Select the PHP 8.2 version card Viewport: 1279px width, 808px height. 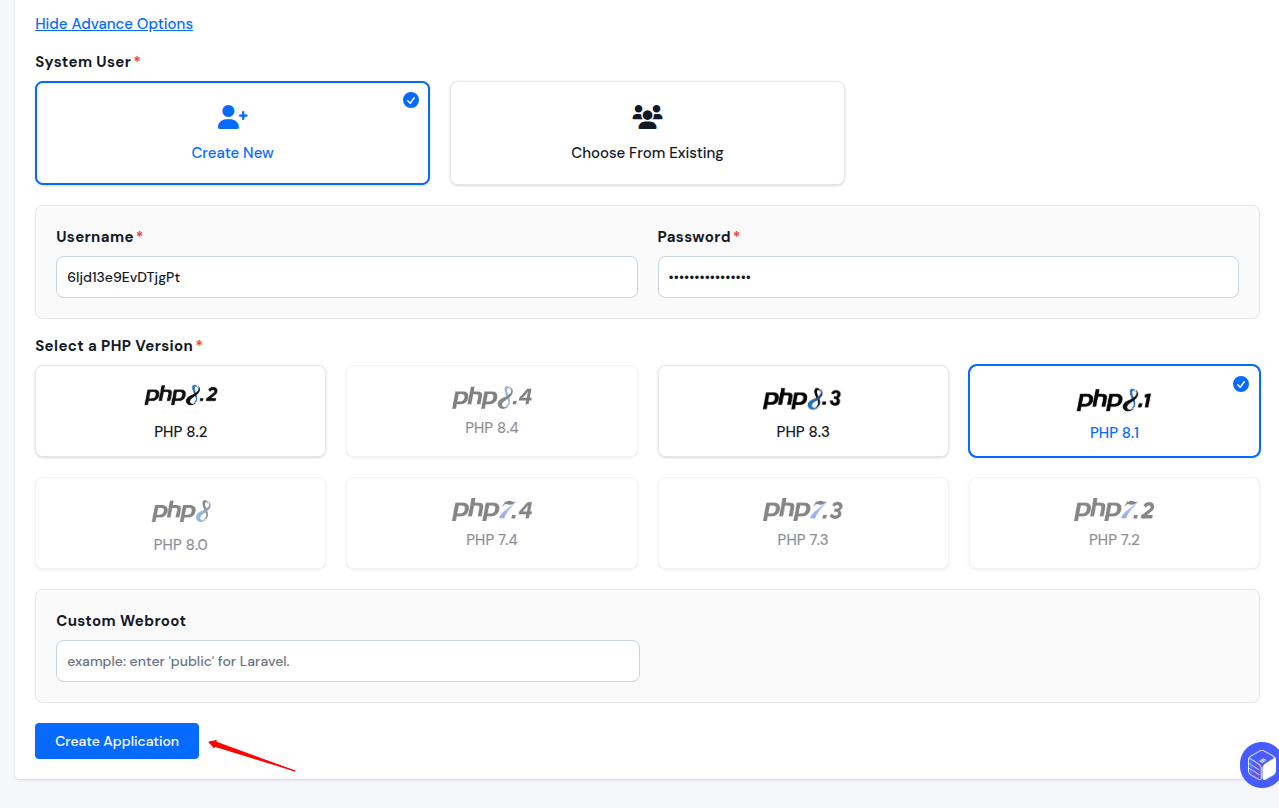click(180, 411)
